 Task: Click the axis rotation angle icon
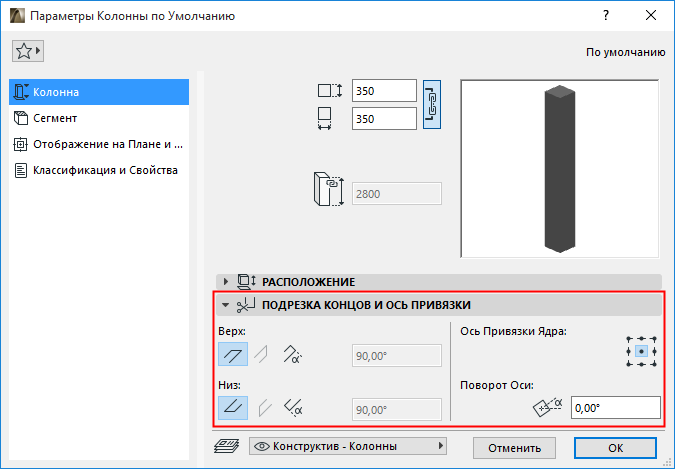coord(548,407)
